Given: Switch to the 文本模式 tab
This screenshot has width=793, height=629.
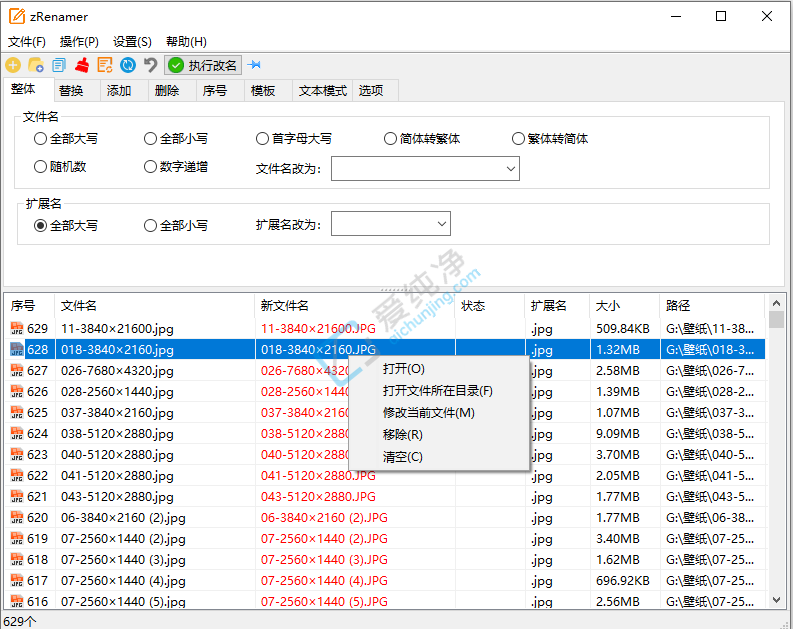Looking at the screenshot, I should pos(323,91).
